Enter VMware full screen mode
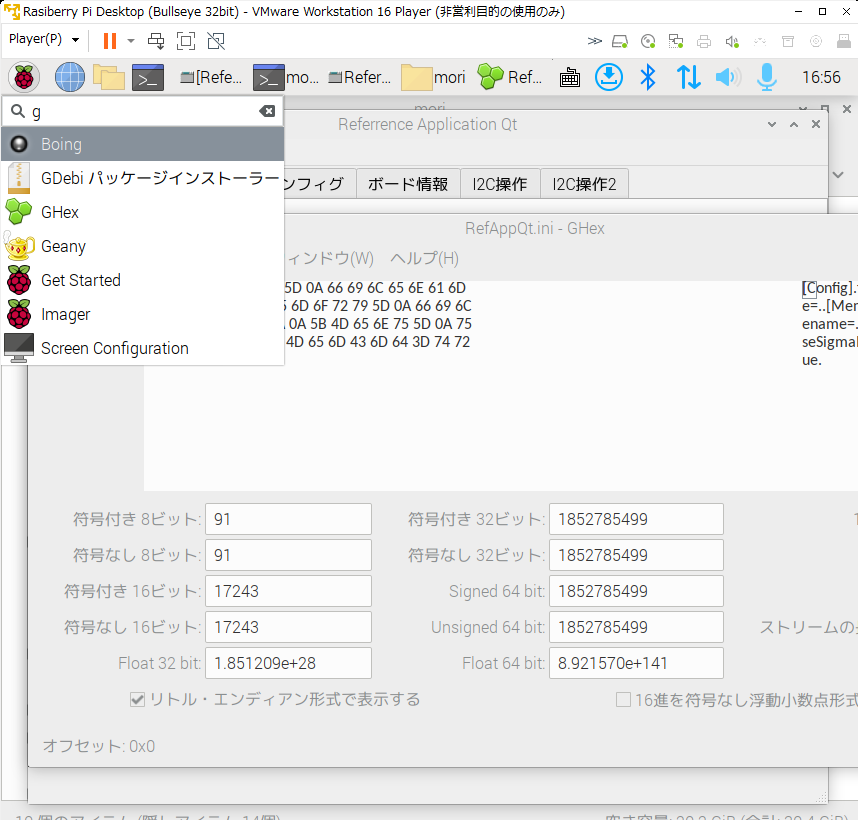Screen dimensions: 858x820 tap(186, 40)
